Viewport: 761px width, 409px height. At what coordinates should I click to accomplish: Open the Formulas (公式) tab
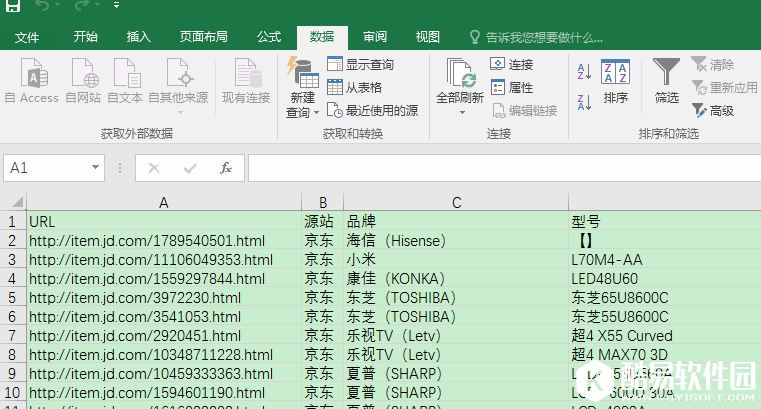[x=269, y=37]
